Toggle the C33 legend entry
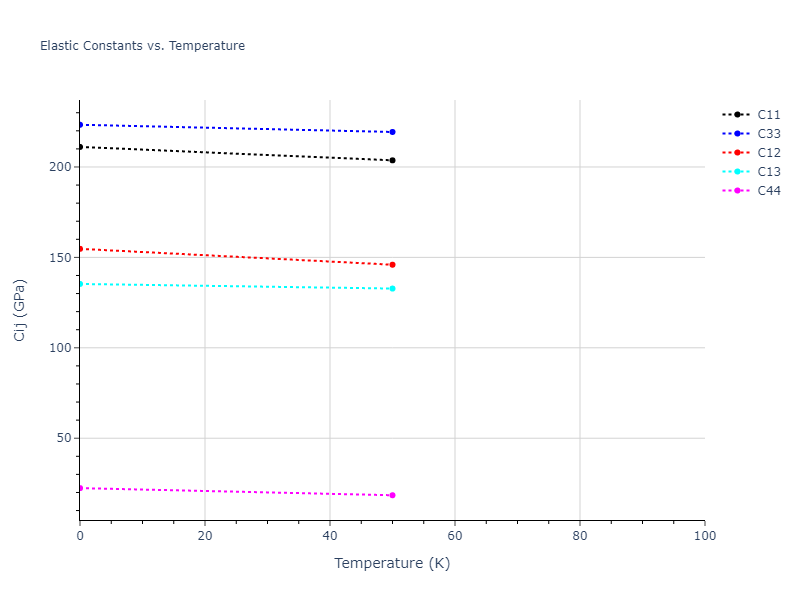Image resolution: width=800 pixels, height=600 pixels. [768, 134]
